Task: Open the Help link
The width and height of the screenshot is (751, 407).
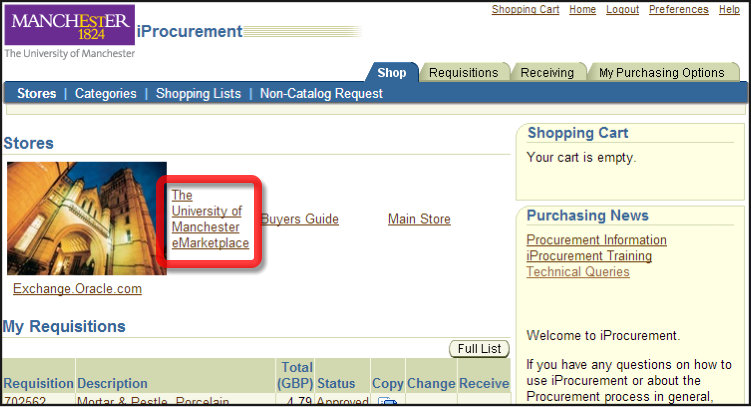Action: [729, 10]
